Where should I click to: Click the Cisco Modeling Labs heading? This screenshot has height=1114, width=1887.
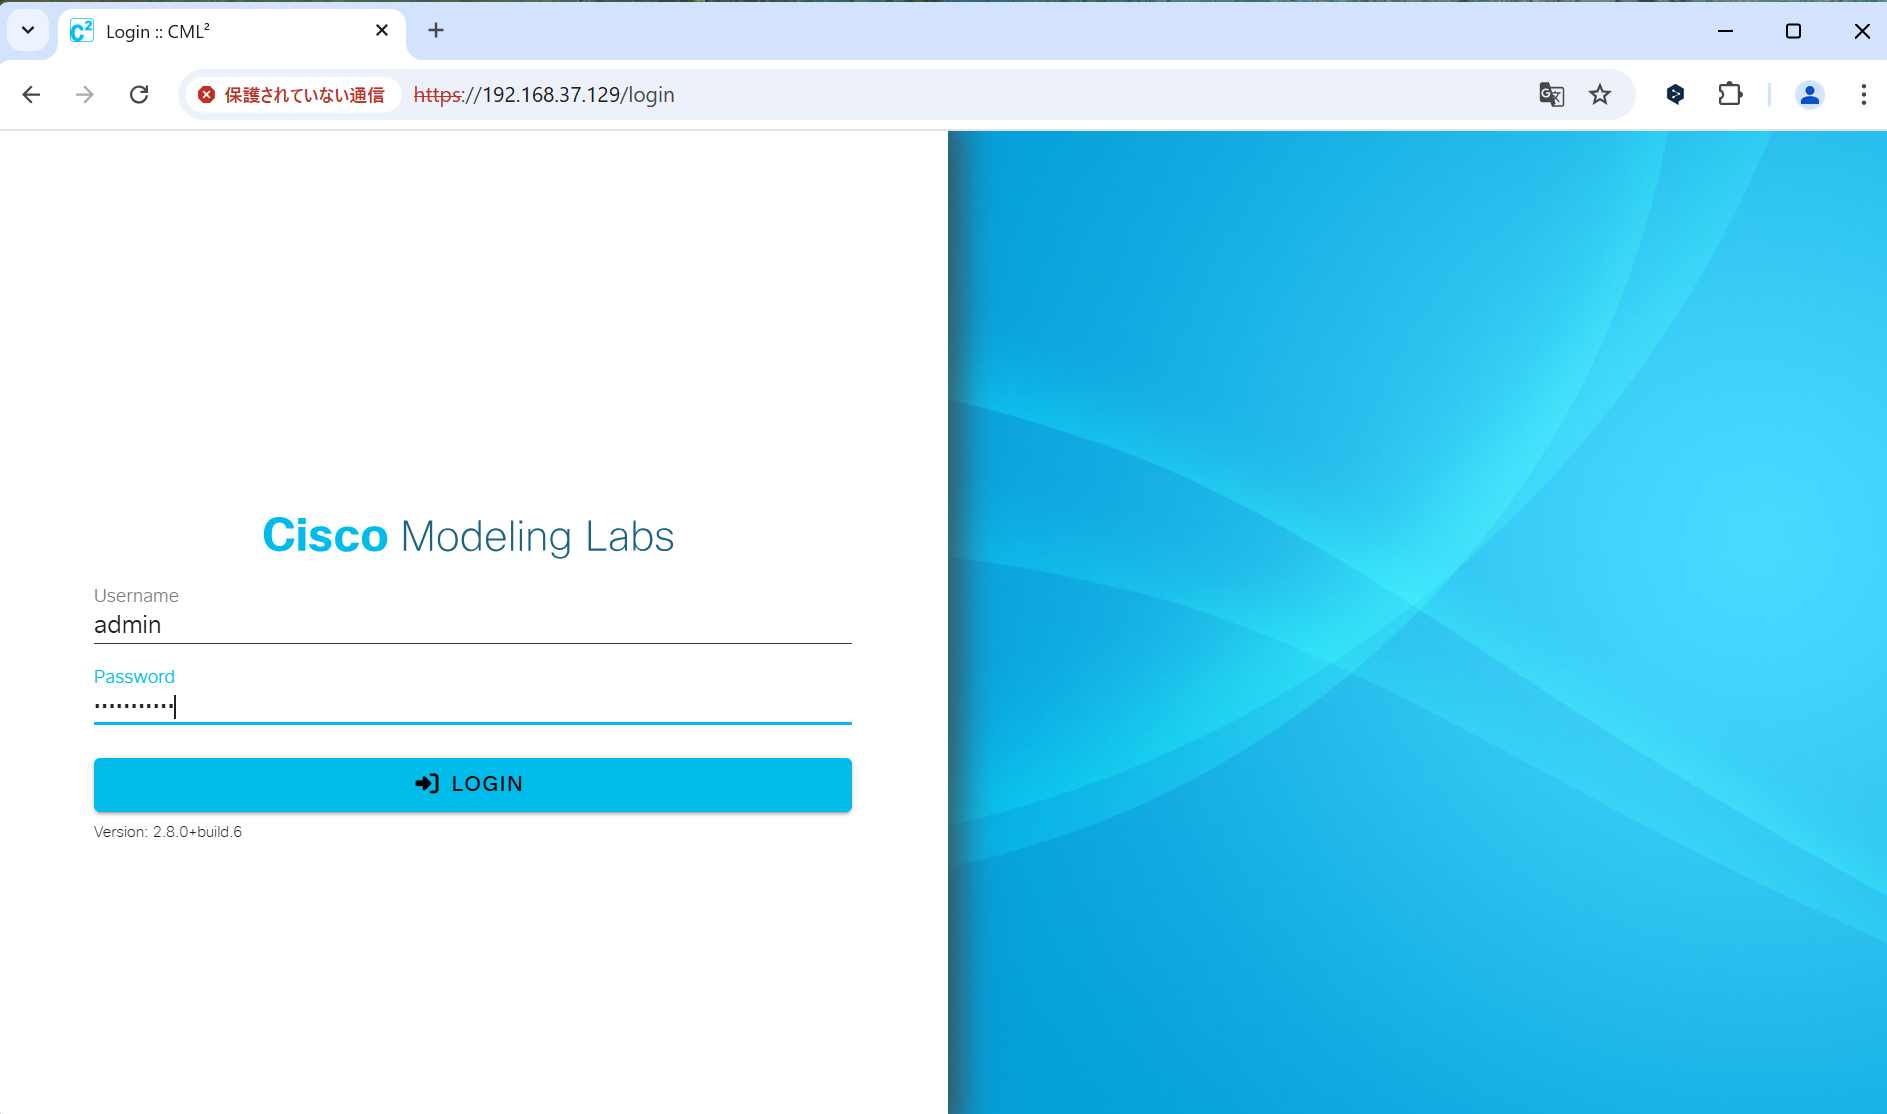pos(468,536)
